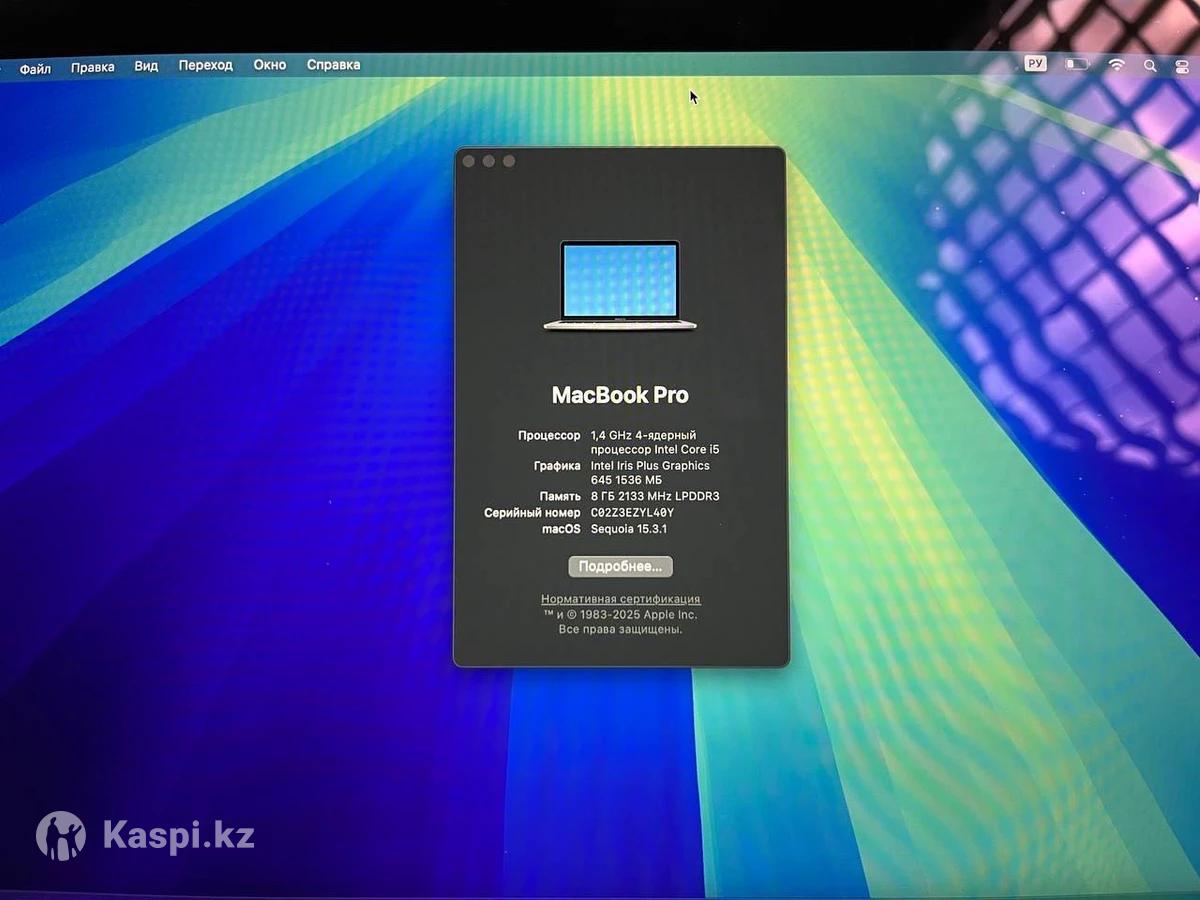Open the Переход menu
1200x900 pixels.
click(x=205, y=65)
